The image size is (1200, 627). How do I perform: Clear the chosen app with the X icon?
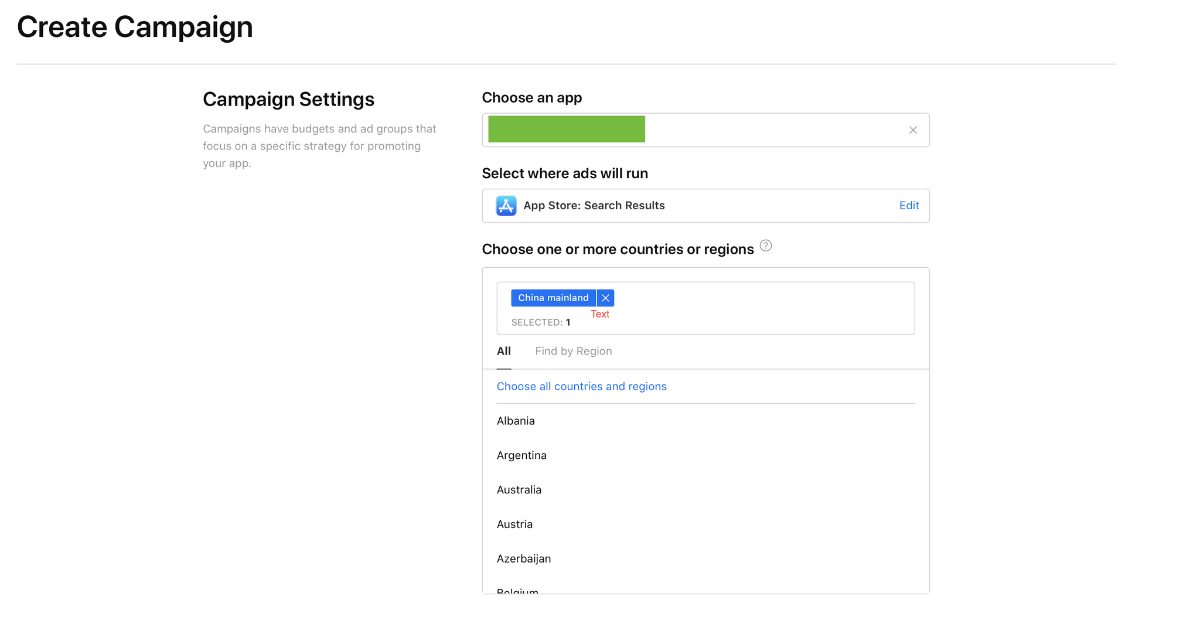912,129
